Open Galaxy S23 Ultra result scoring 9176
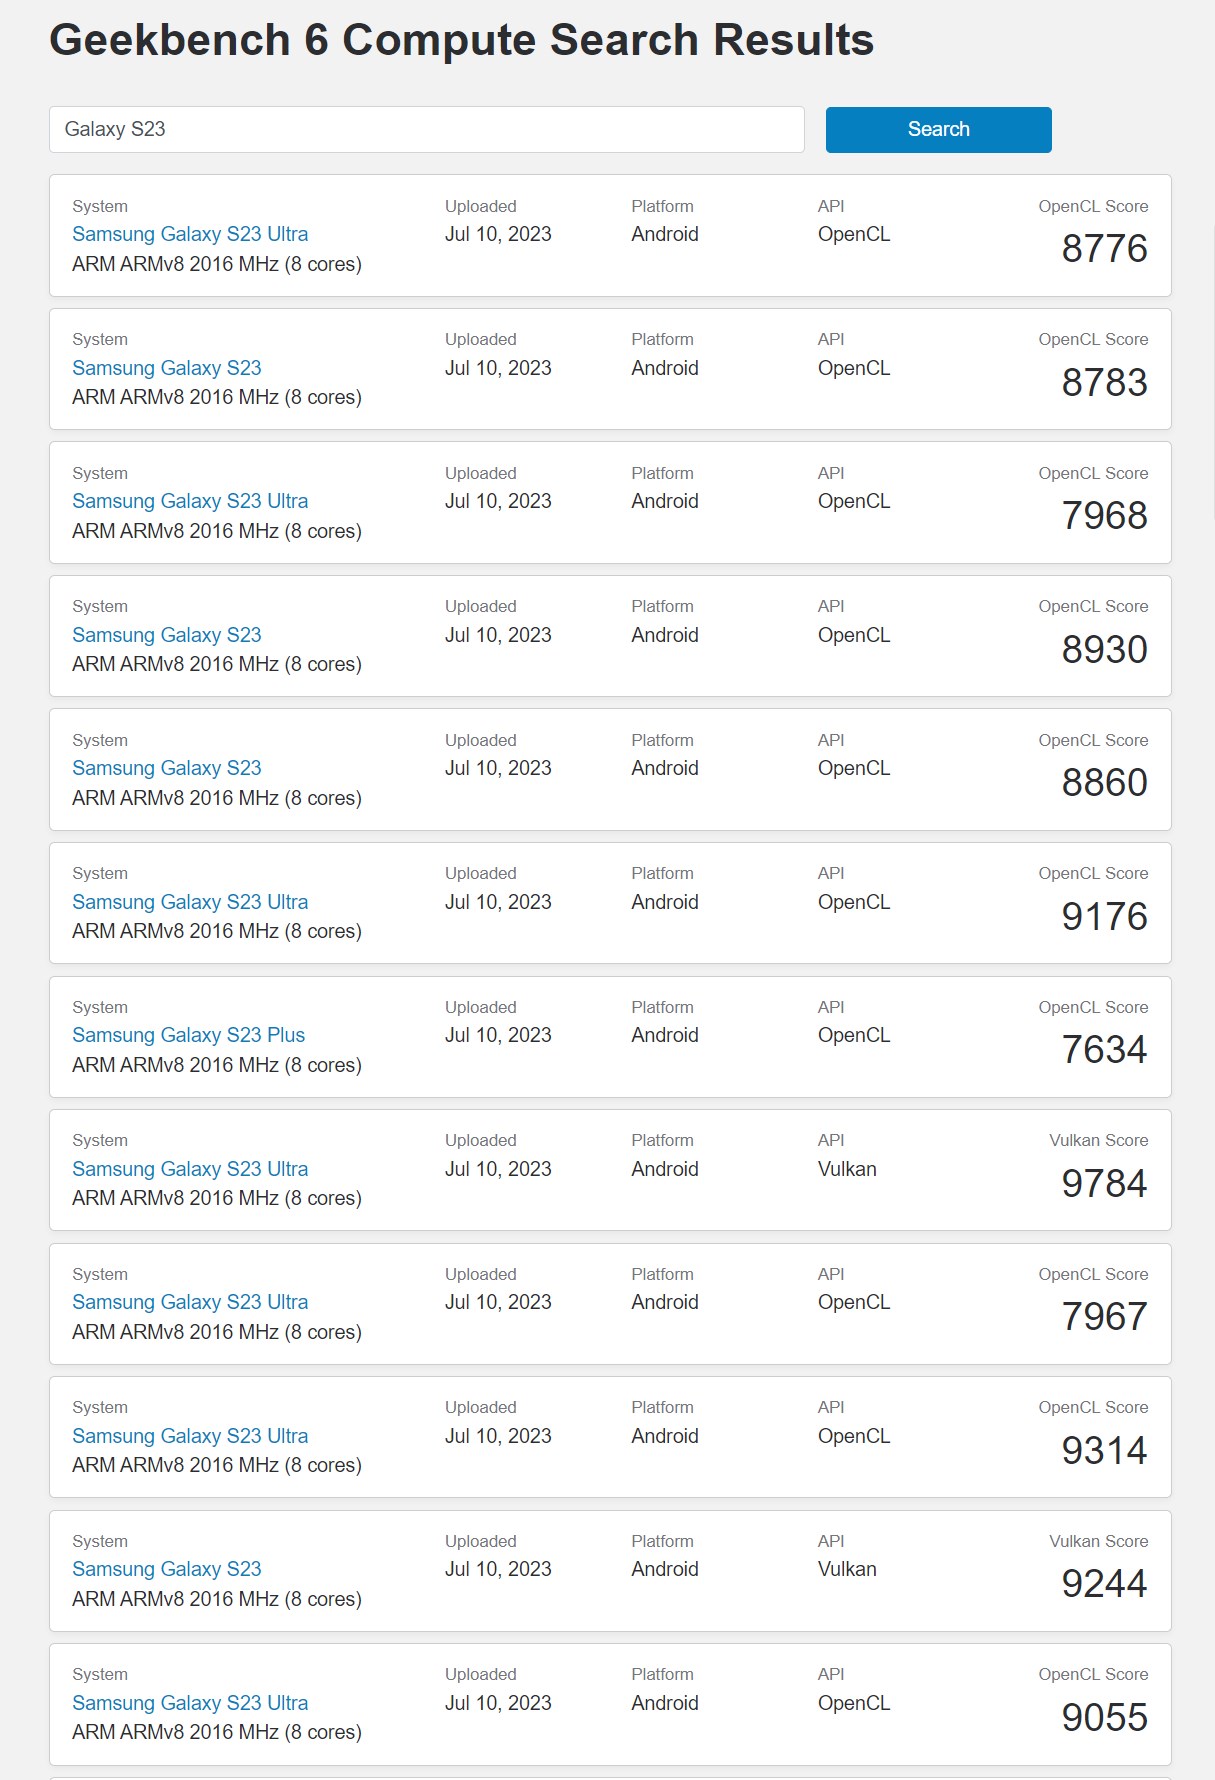1215x1780 pixels. pyautogui.click(x=190, y=902)
